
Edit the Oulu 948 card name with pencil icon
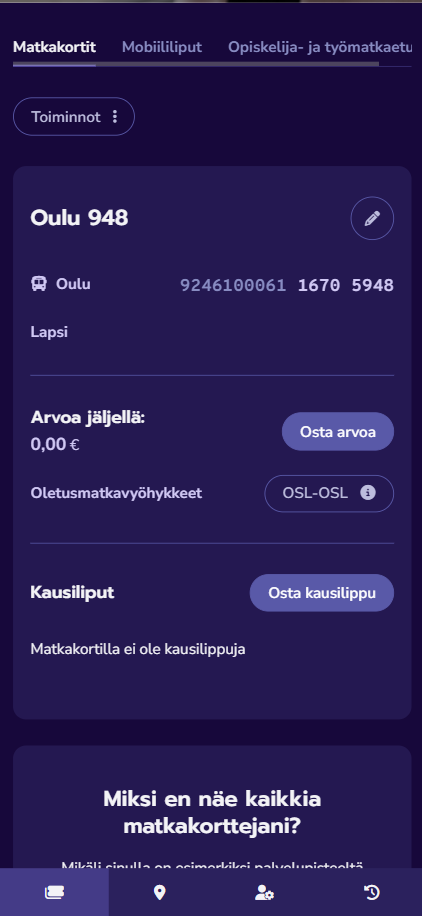pyautogui.click(x=372, y=218)
